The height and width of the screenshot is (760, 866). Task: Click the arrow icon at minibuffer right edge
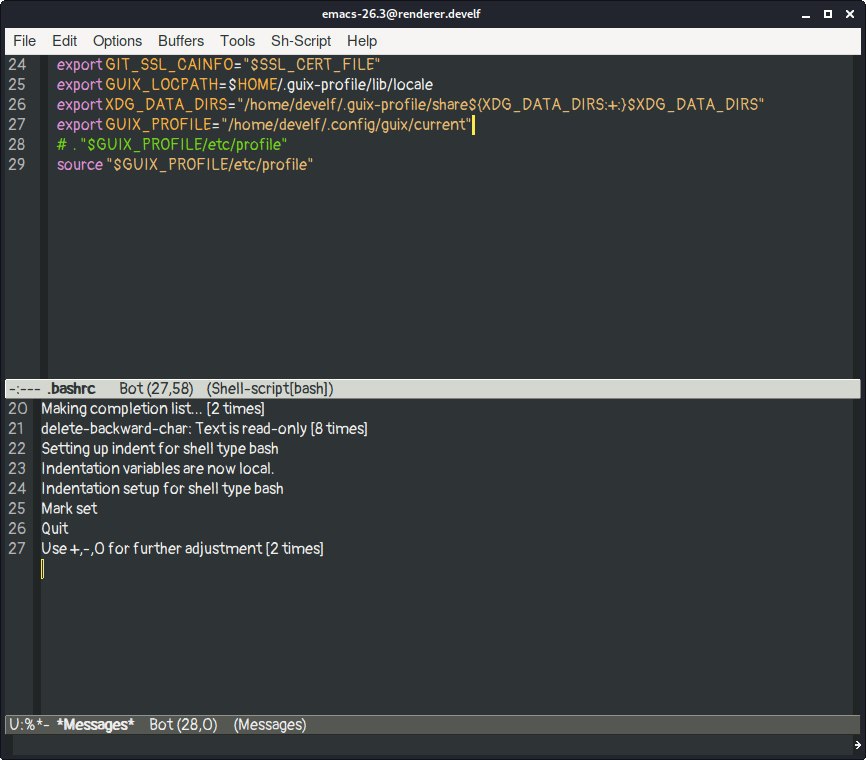[x=858, y=745]
